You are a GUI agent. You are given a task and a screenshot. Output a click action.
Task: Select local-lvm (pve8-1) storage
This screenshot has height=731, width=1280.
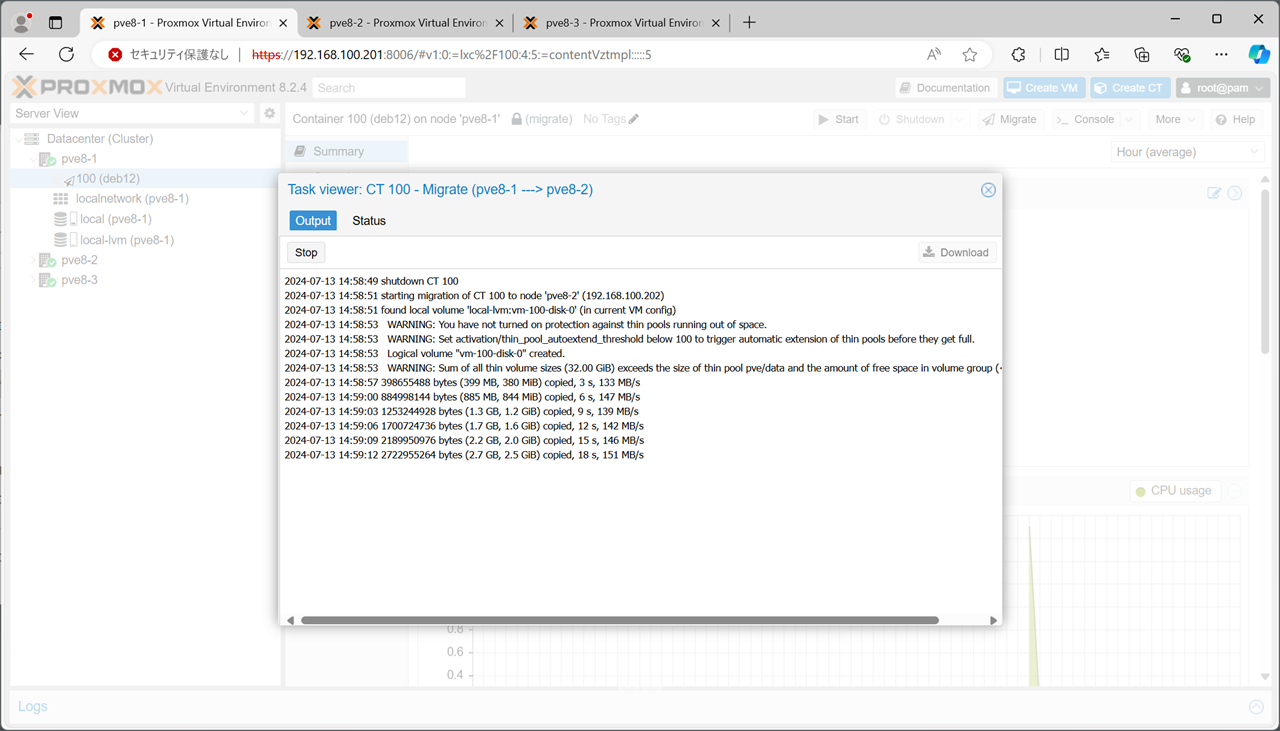click(126, 240)
